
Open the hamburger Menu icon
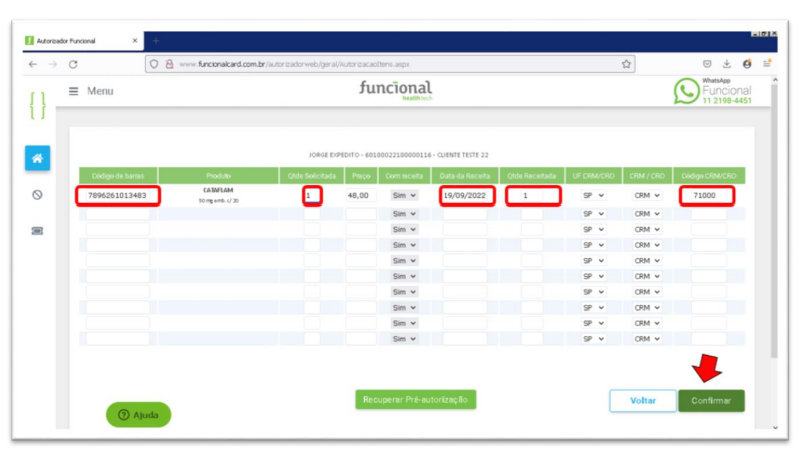tap(73, 91)
